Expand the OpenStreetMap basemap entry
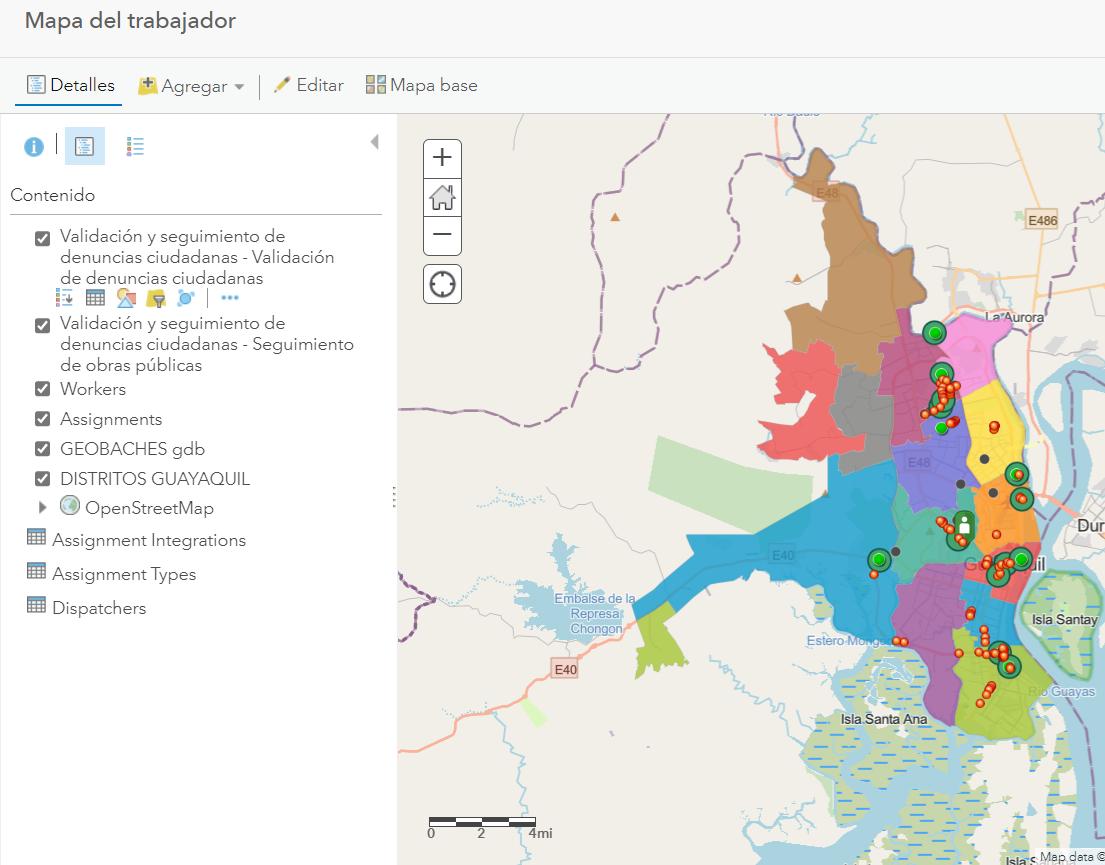The height and width of the screenshot is (865, 1105). [42, 508]
